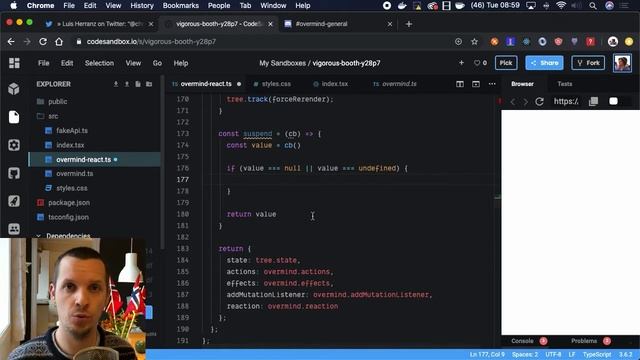Open the Live collaboration icon

(x=14, y=229)
